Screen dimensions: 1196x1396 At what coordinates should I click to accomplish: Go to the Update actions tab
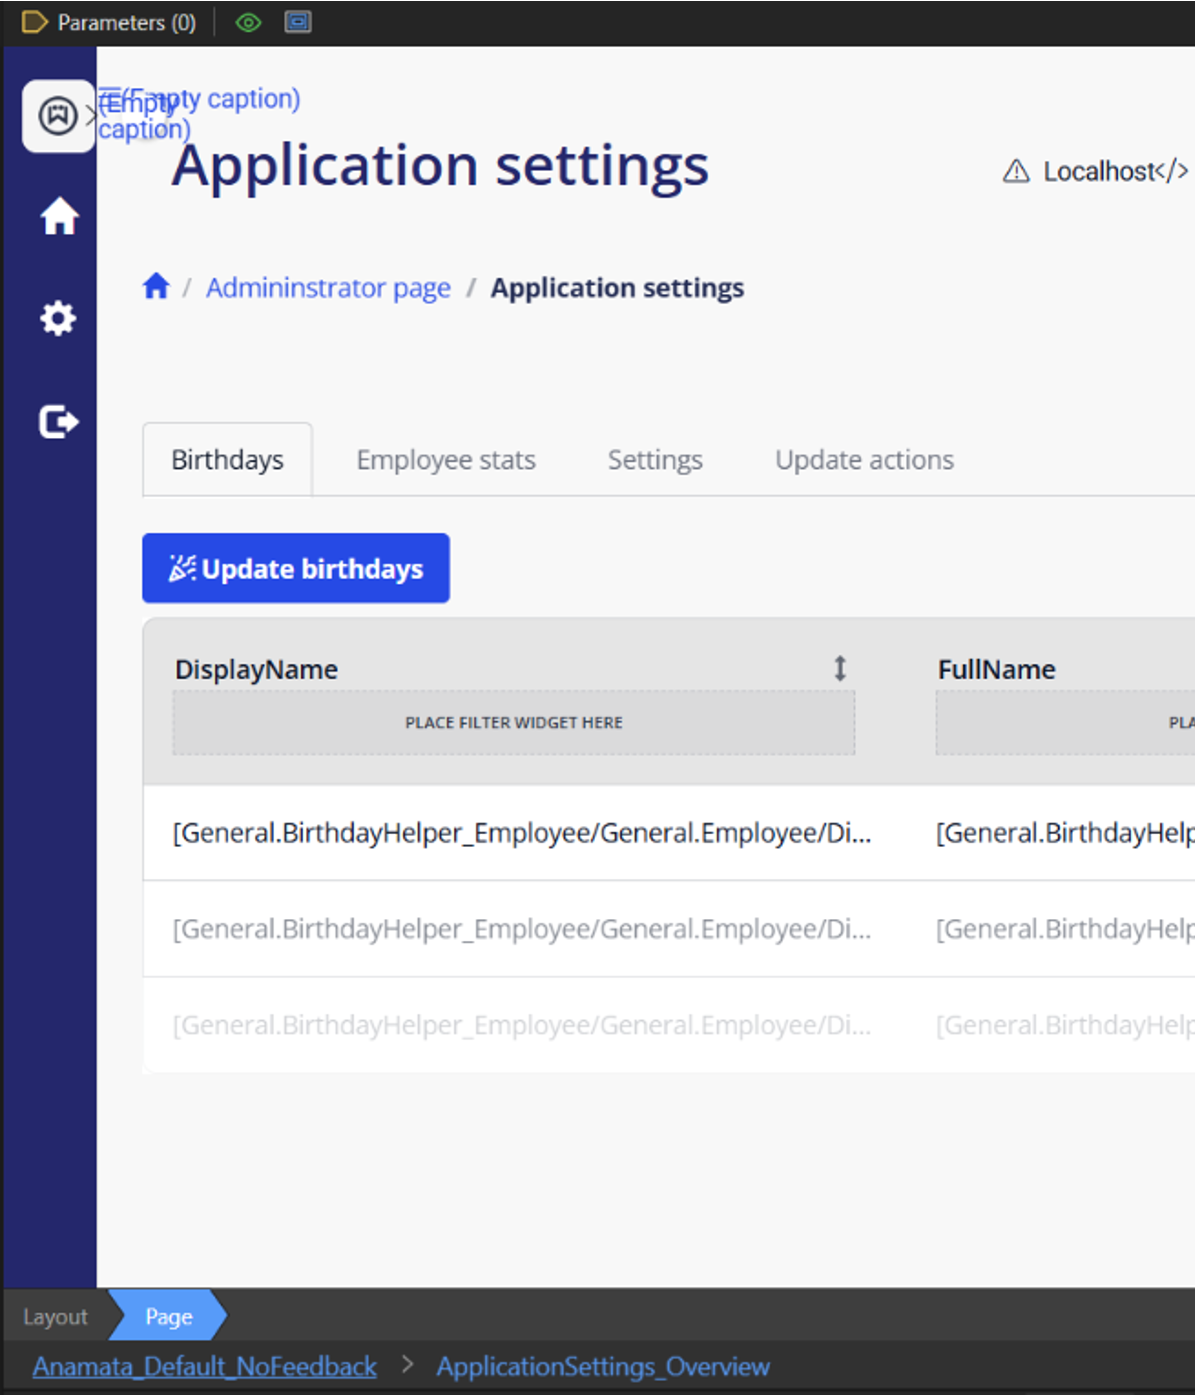click(864, 460)
